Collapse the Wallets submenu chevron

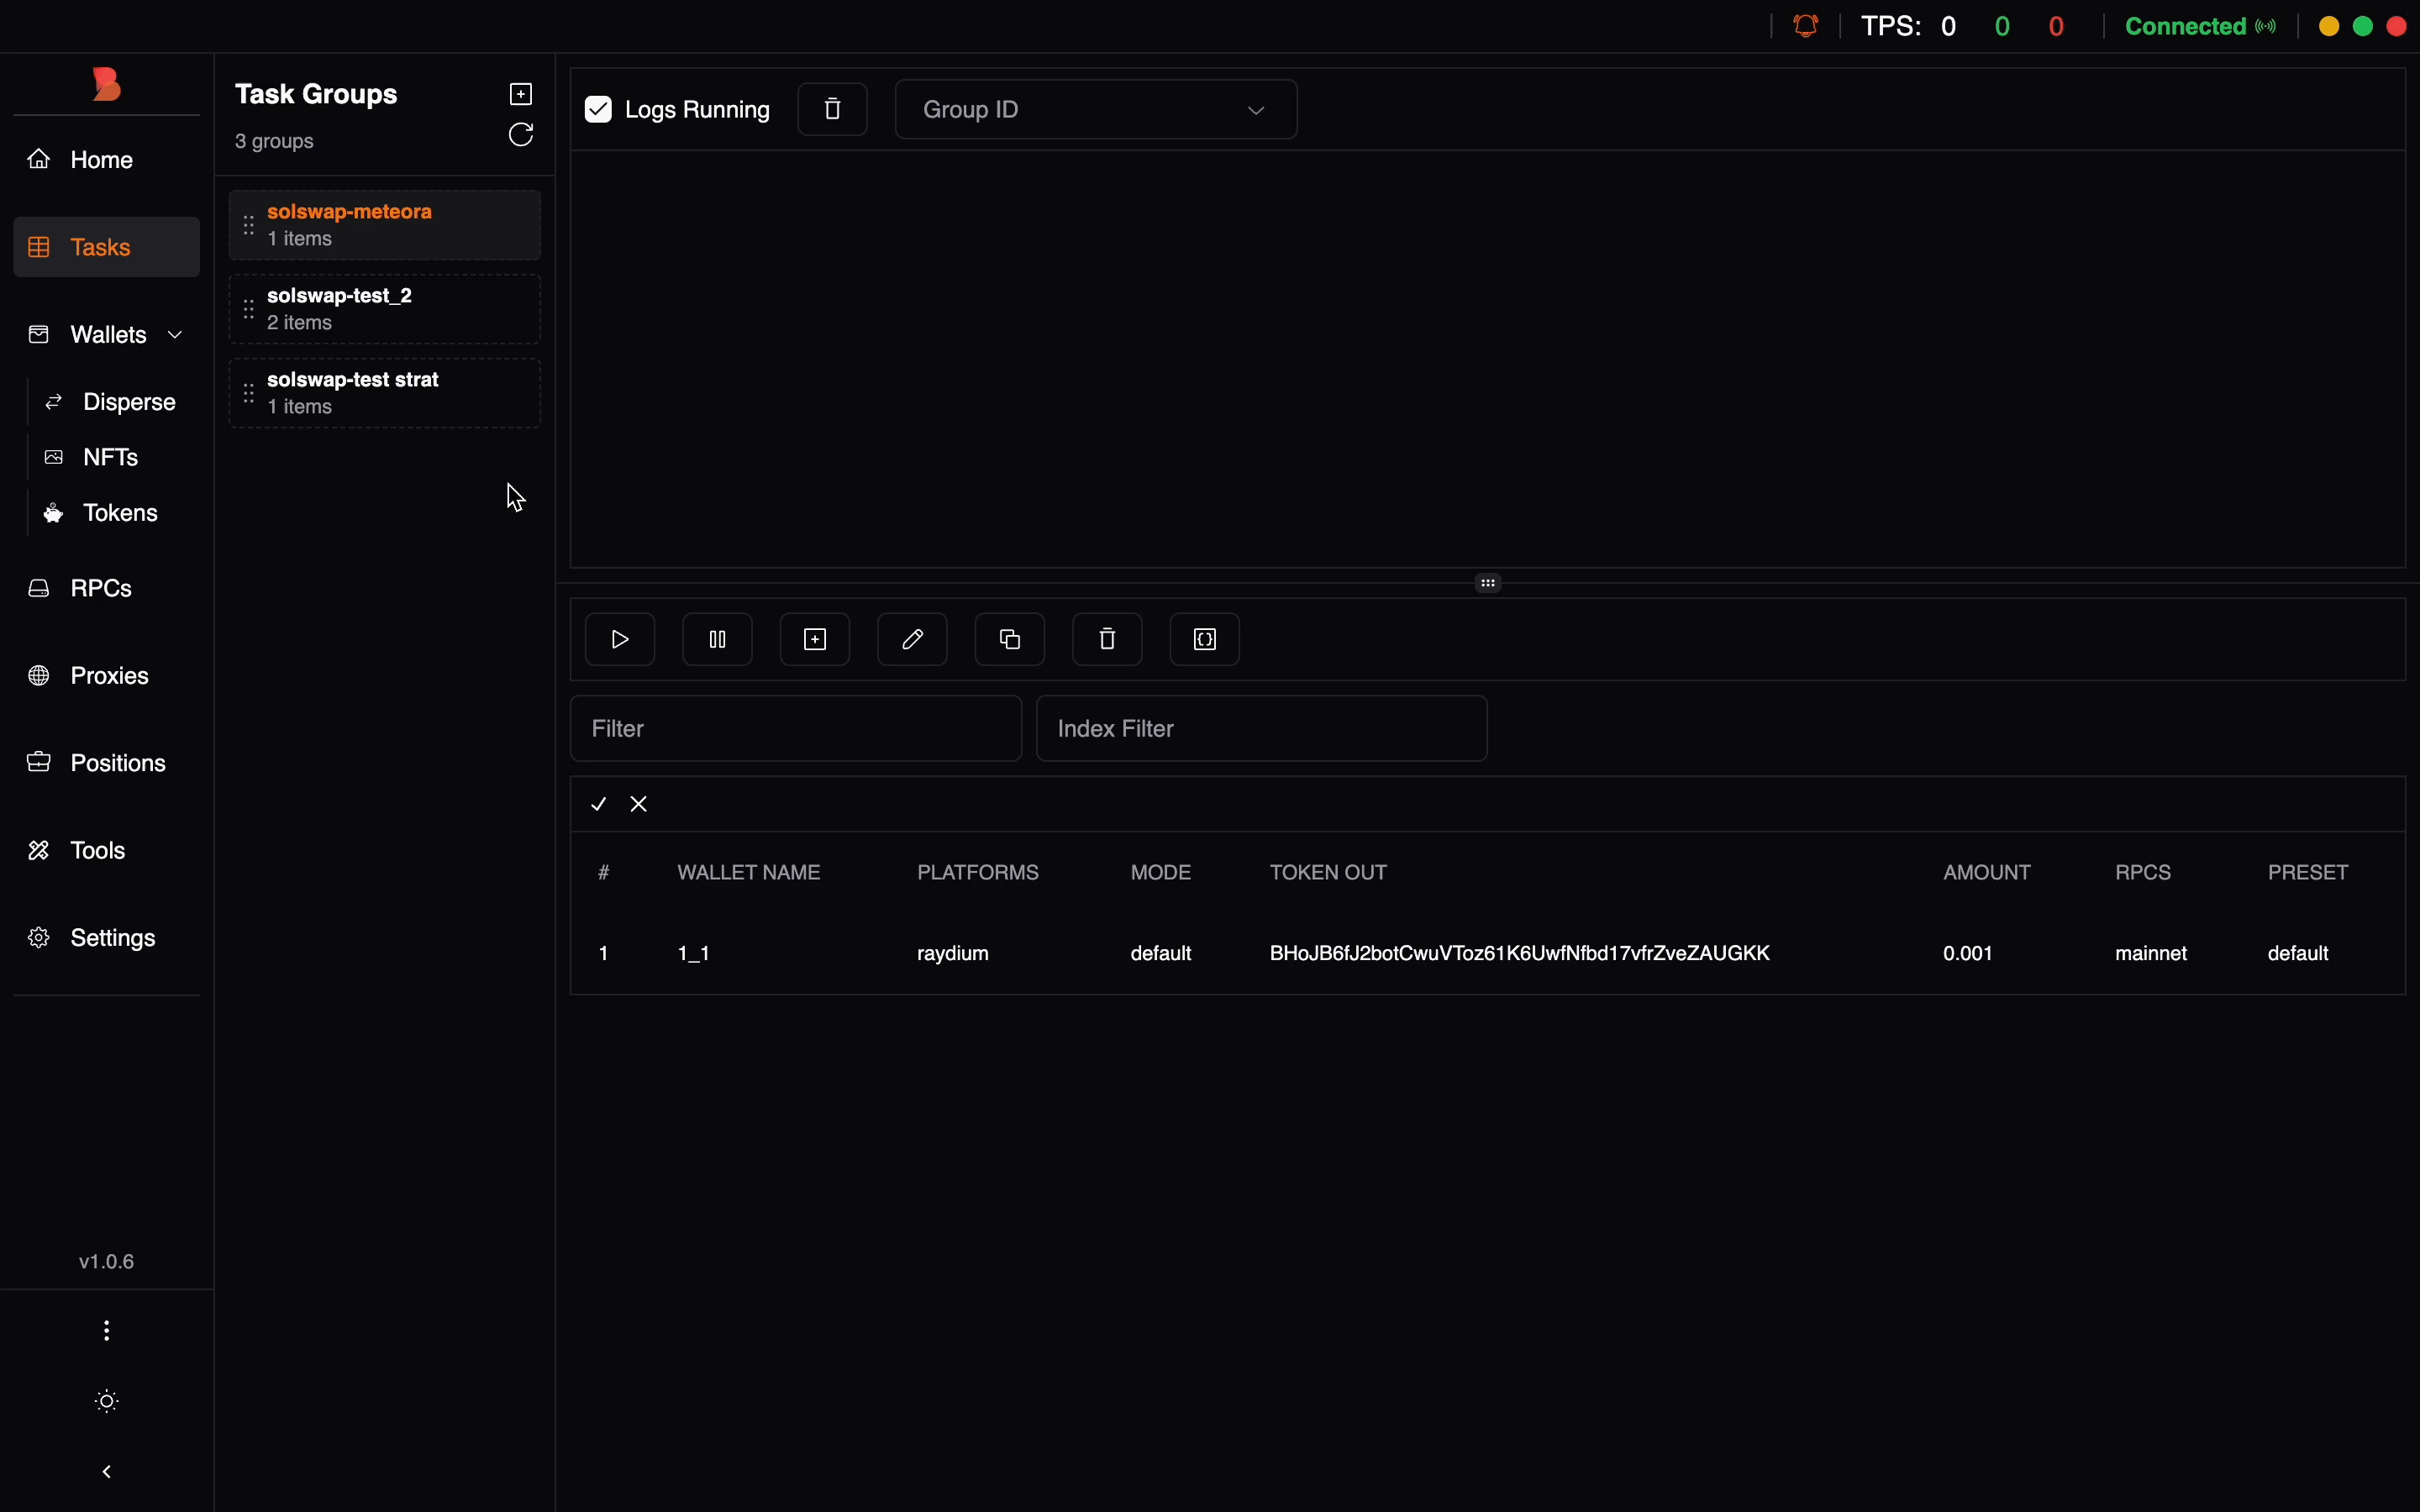176,335
